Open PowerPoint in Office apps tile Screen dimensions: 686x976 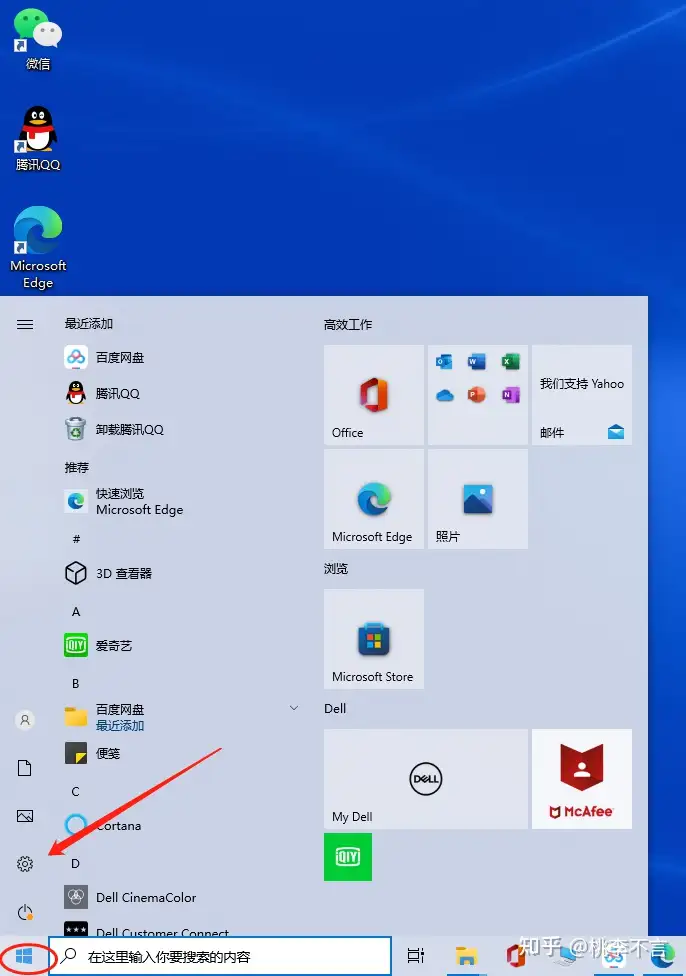[x=477, y=395]
